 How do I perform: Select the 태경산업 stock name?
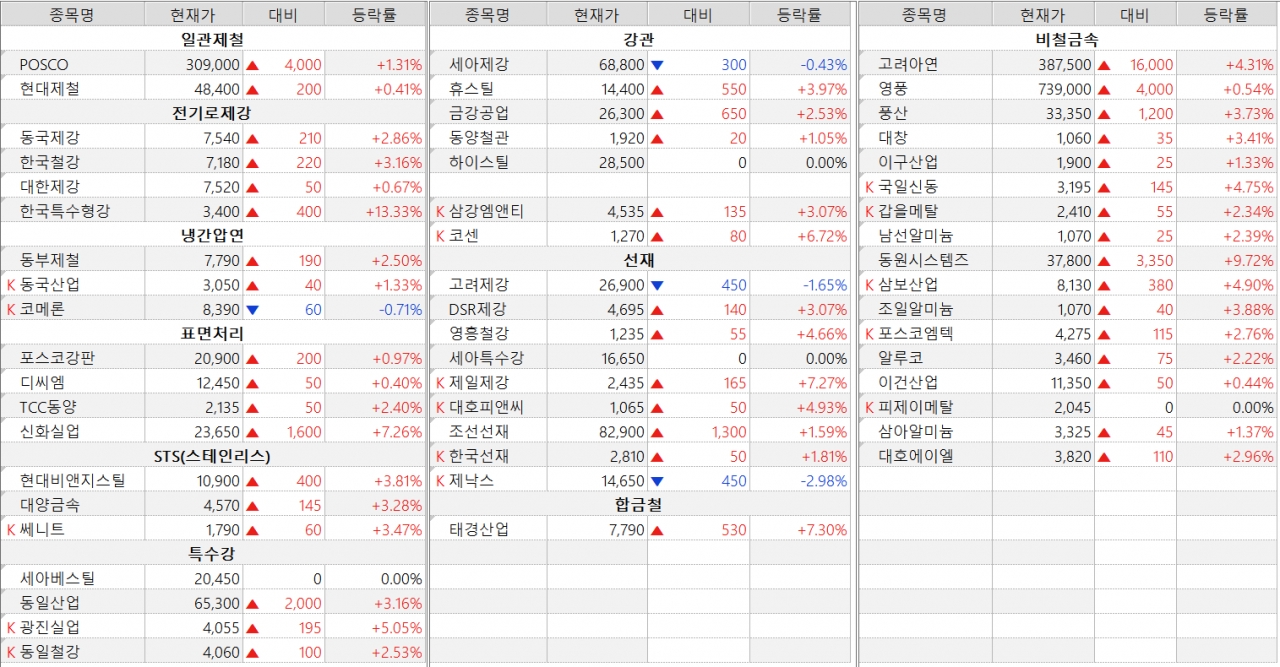pos(479,530)
